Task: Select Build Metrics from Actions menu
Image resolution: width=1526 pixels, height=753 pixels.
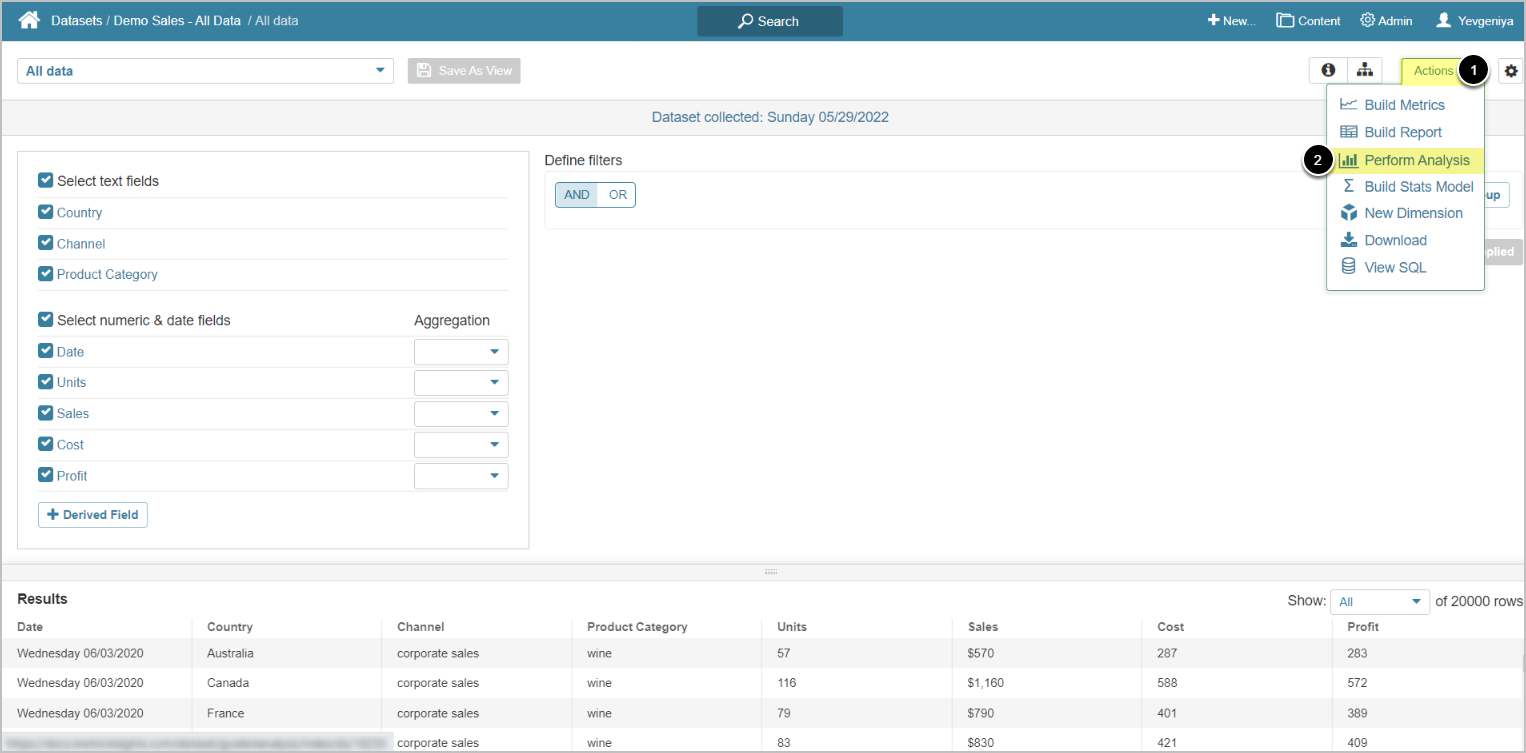Action: pos(1403,105)
